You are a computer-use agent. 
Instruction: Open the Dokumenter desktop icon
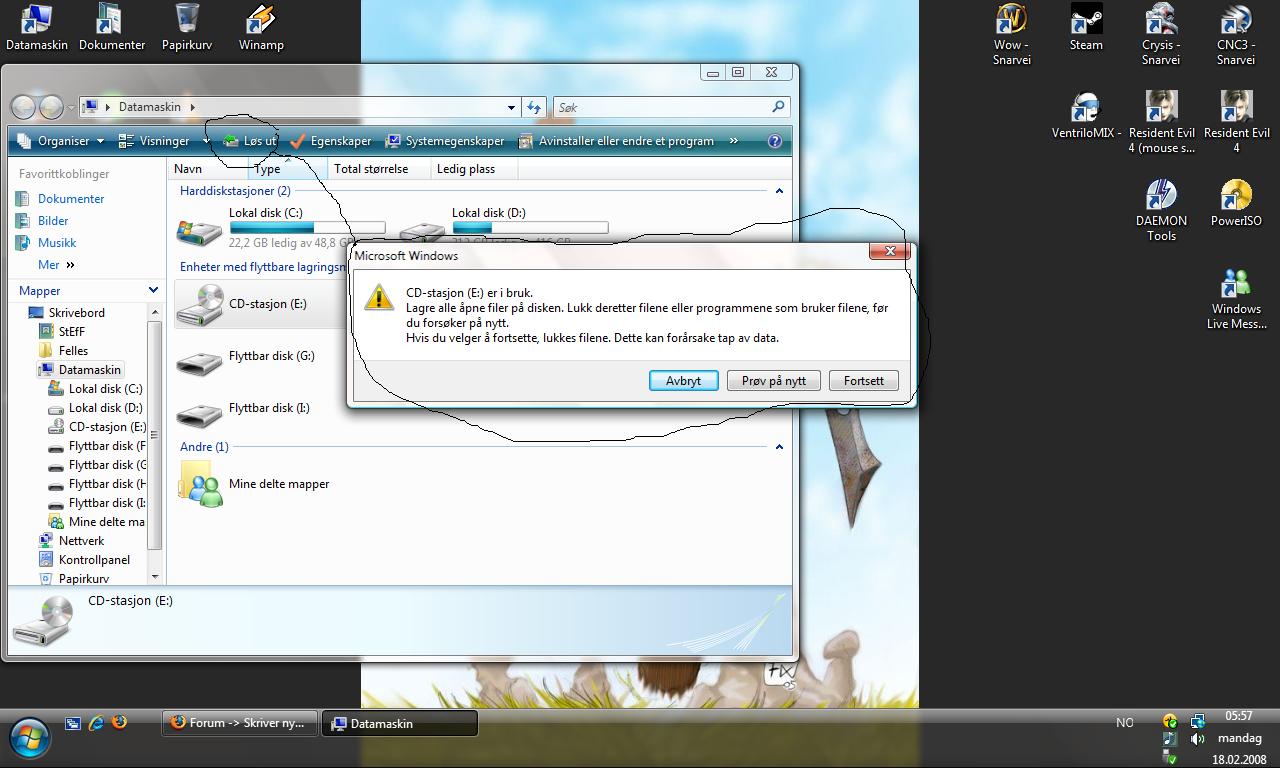click(x=112, y=27)
